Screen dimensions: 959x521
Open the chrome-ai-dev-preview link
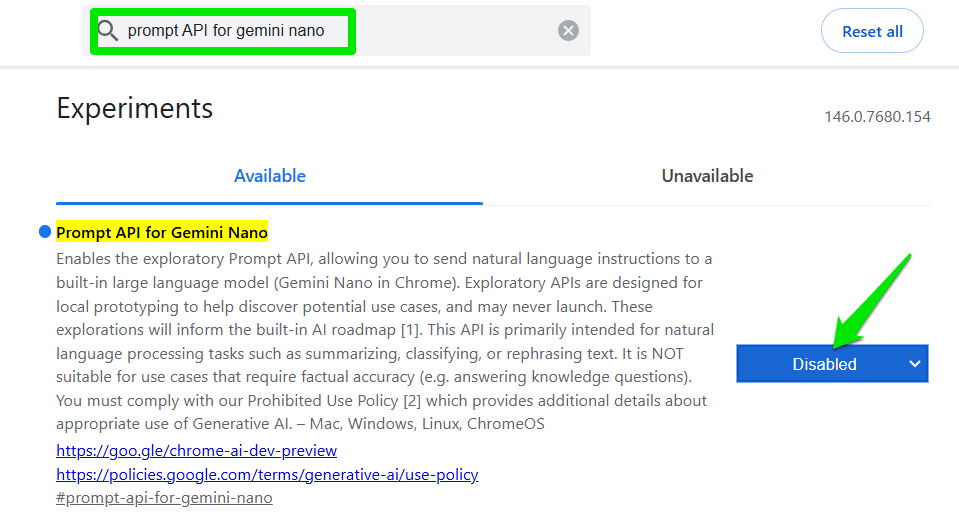196,451
